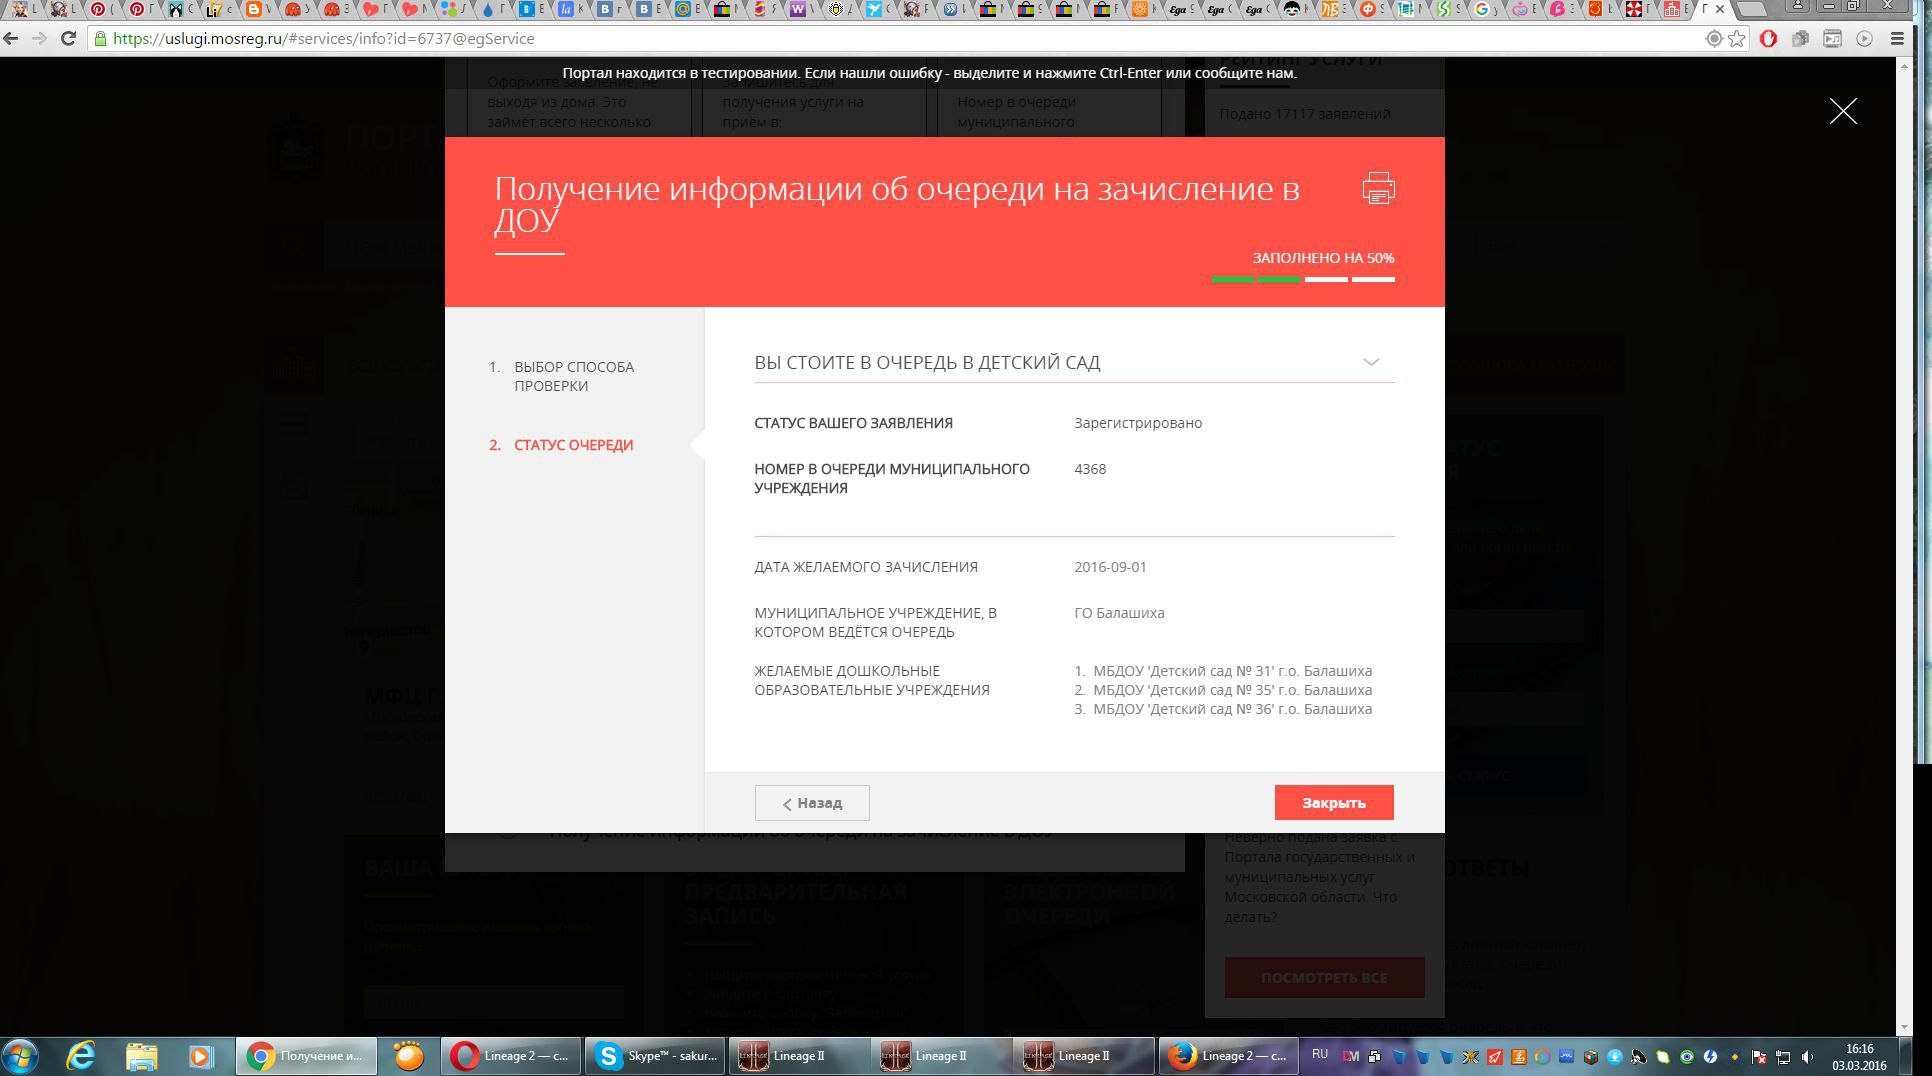Open Internet Explorer from the taskbar
Screen dimensions: 1932x1076
point(80,1056)
